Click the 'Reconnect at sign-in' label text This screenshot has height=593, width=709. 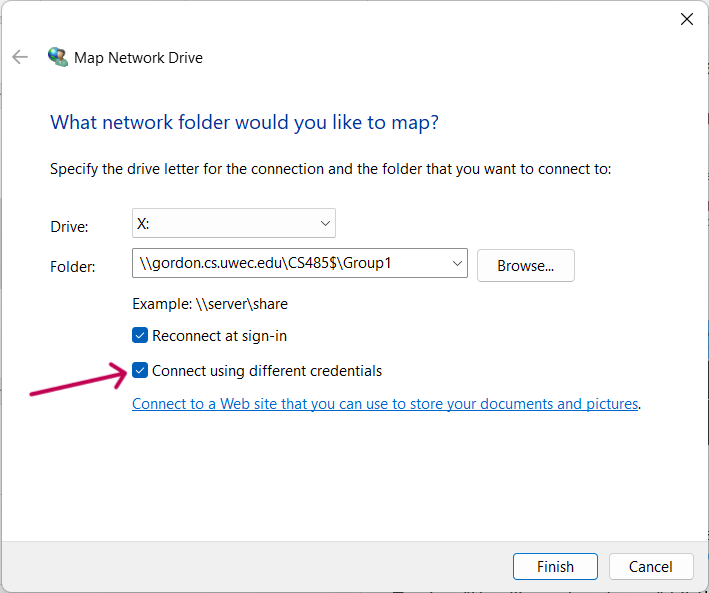[219, 336]
